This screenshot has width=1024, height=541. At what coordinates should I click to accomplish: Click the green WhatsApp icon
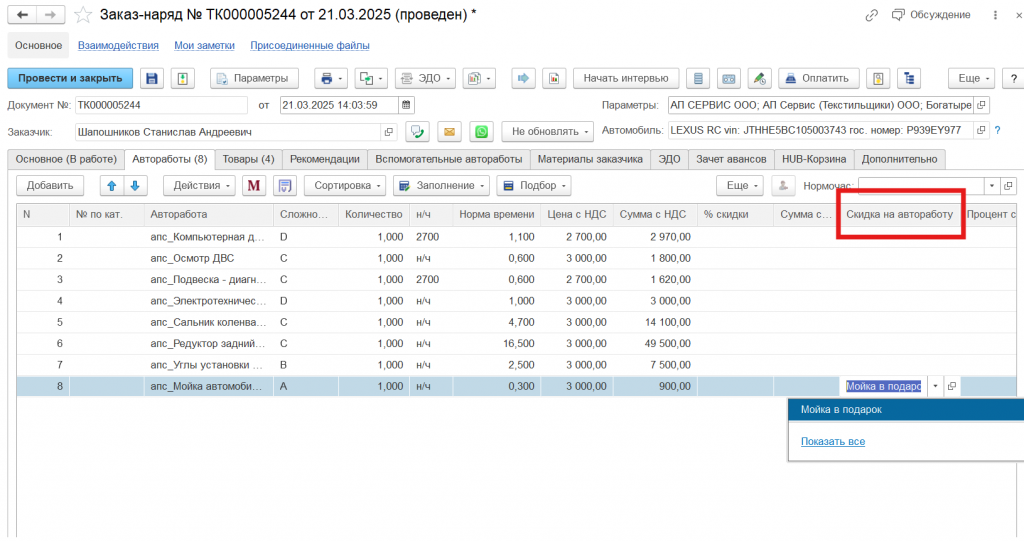(483, 132)
